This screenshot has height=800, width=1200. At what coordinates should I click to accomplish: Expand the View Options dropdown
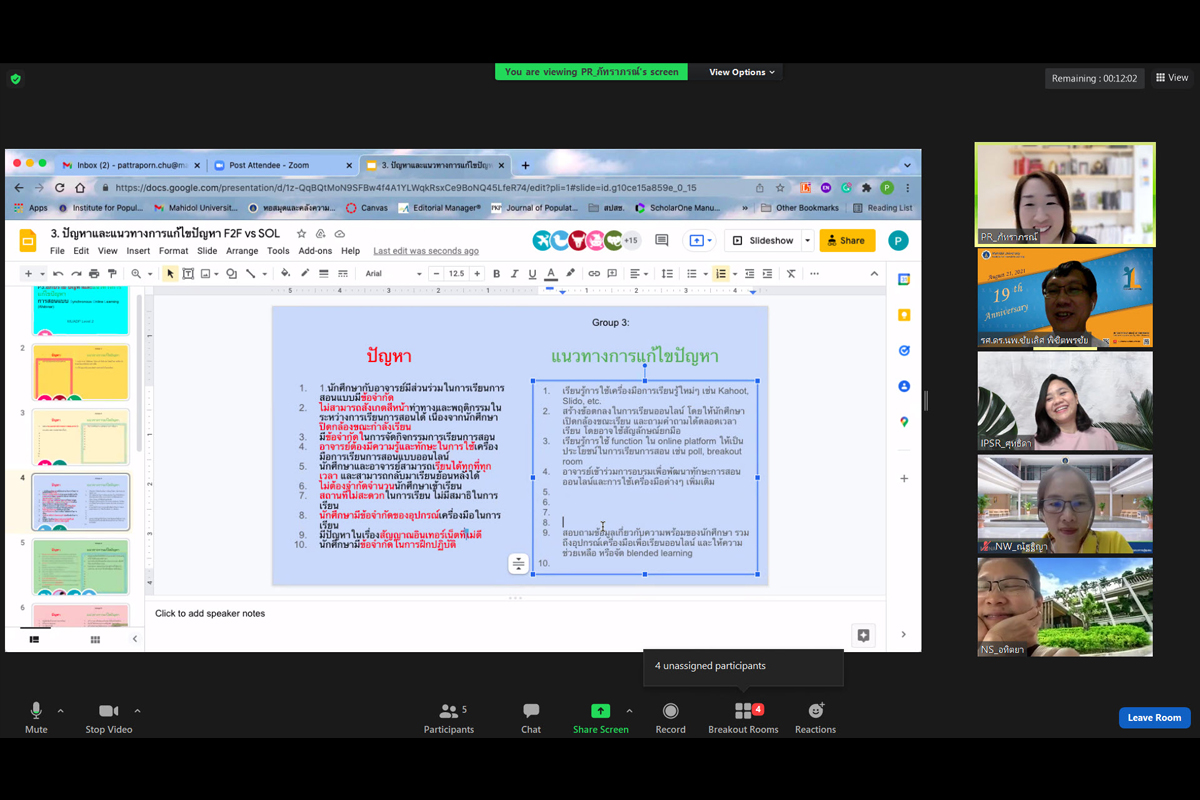tap(742, 72)
